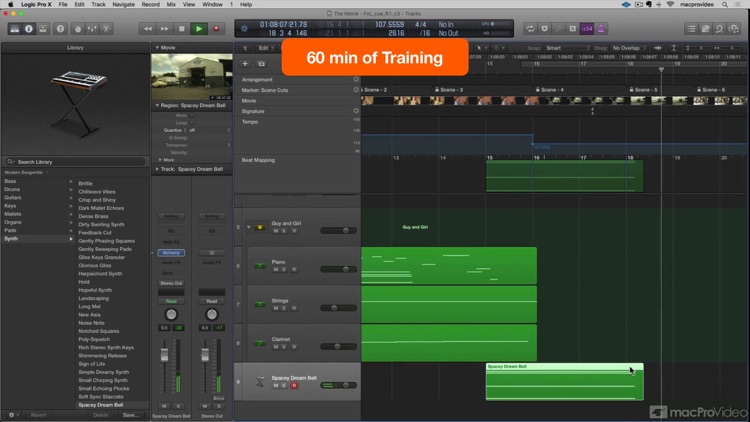Image resolution: width=750 pixels, height=422 pixels.
Task: Click the catch/up arrow button beside Edit
Action: point(245,48)
